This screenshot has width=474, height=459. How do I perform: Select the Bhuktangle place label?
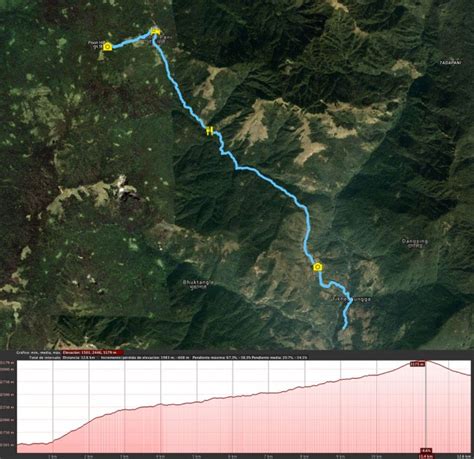198,284
